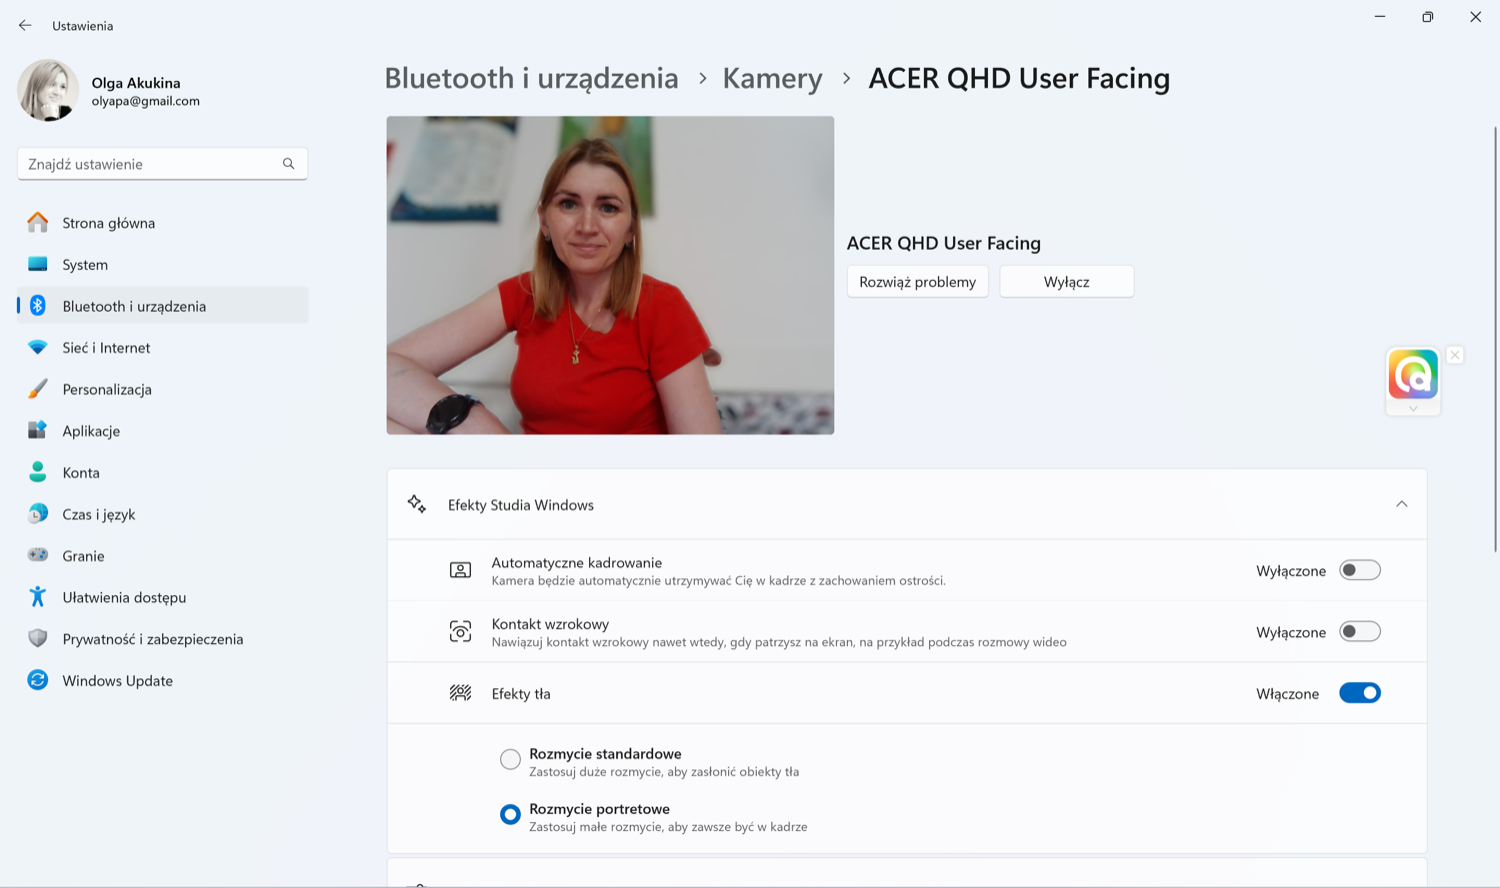Click the Konta person icon
This screenshot has width=1500, height=888.
pyautogui.click(x=38, y=472)
